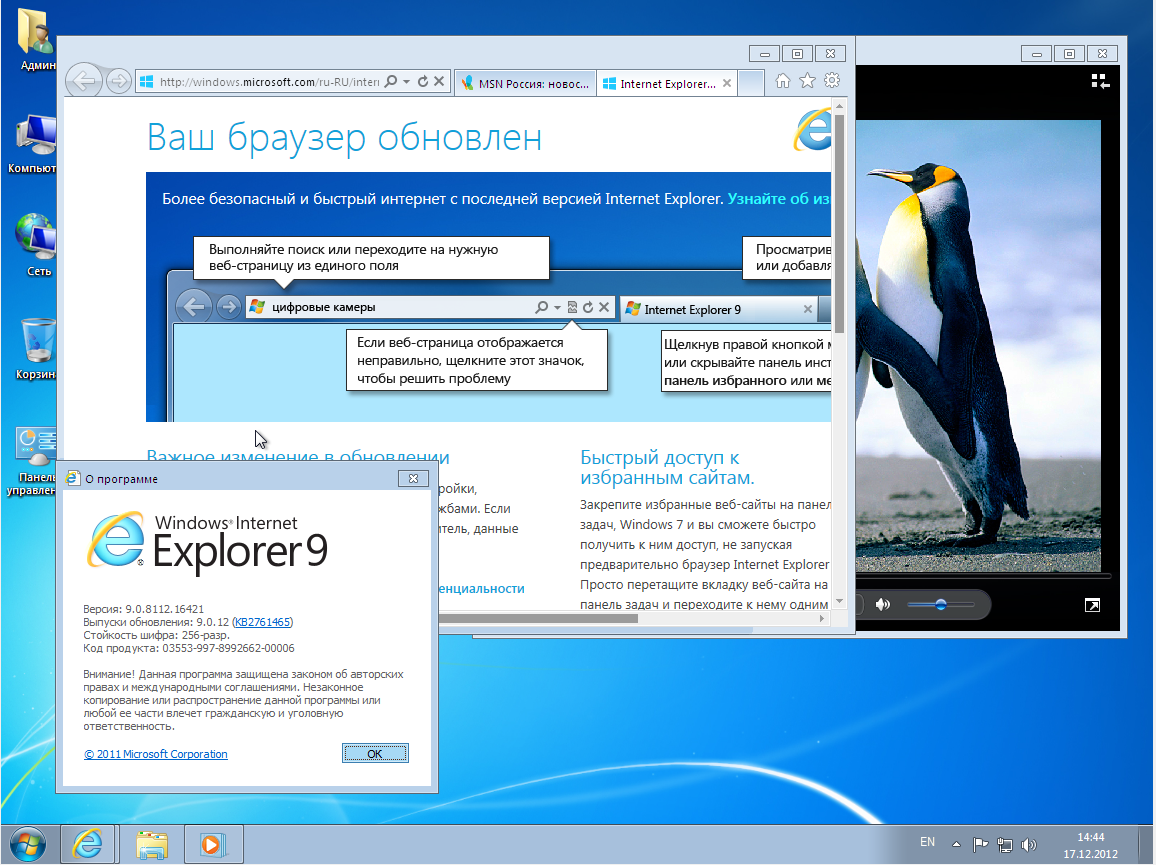Image resolution: width=1156 pixels, height=865 pixels.
Task: Click the IE forward arrow button
Action: point(119,81)
